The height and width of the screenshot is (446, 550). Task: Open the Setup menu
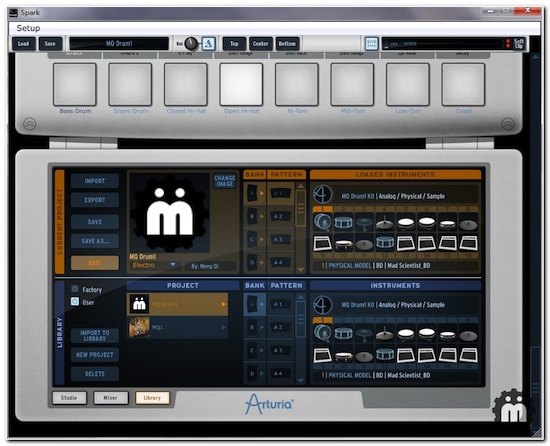point(28,28)
